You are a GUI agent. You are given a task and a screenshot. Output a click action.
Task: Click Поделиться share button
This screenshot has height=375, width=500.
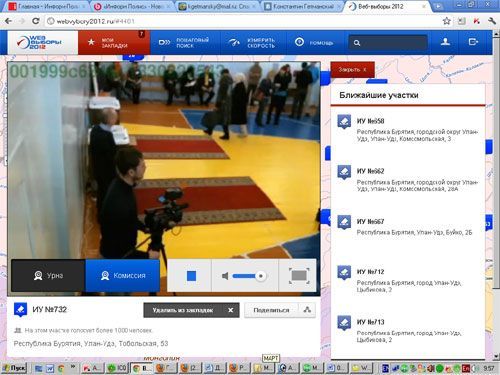(271, 310)
